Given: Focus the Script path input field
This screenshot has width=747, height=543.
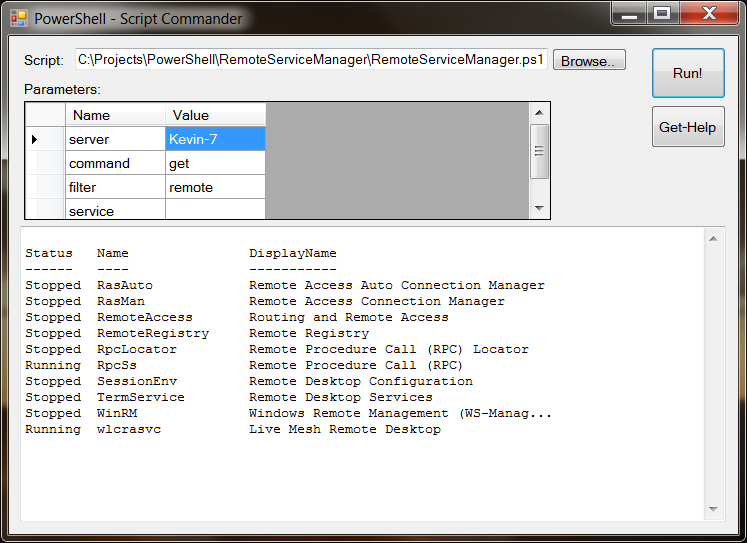Looking at the screenshot, I should (311, 60).
